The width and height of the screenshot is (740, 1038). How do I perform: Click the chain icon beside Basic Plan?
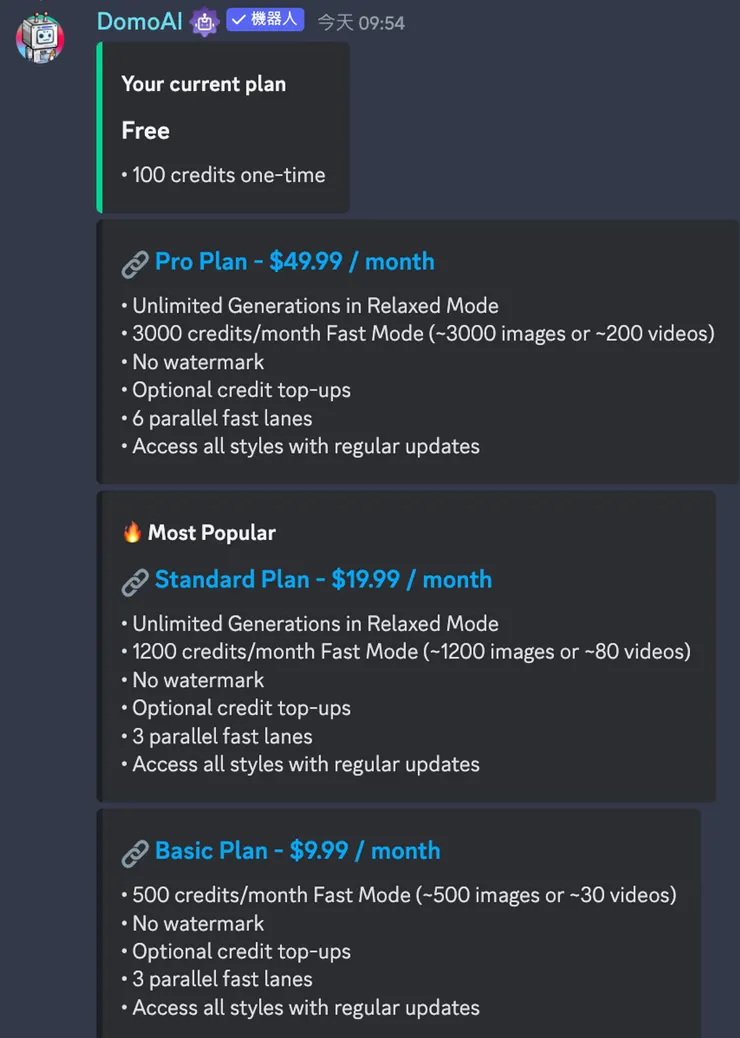(134, 852)
